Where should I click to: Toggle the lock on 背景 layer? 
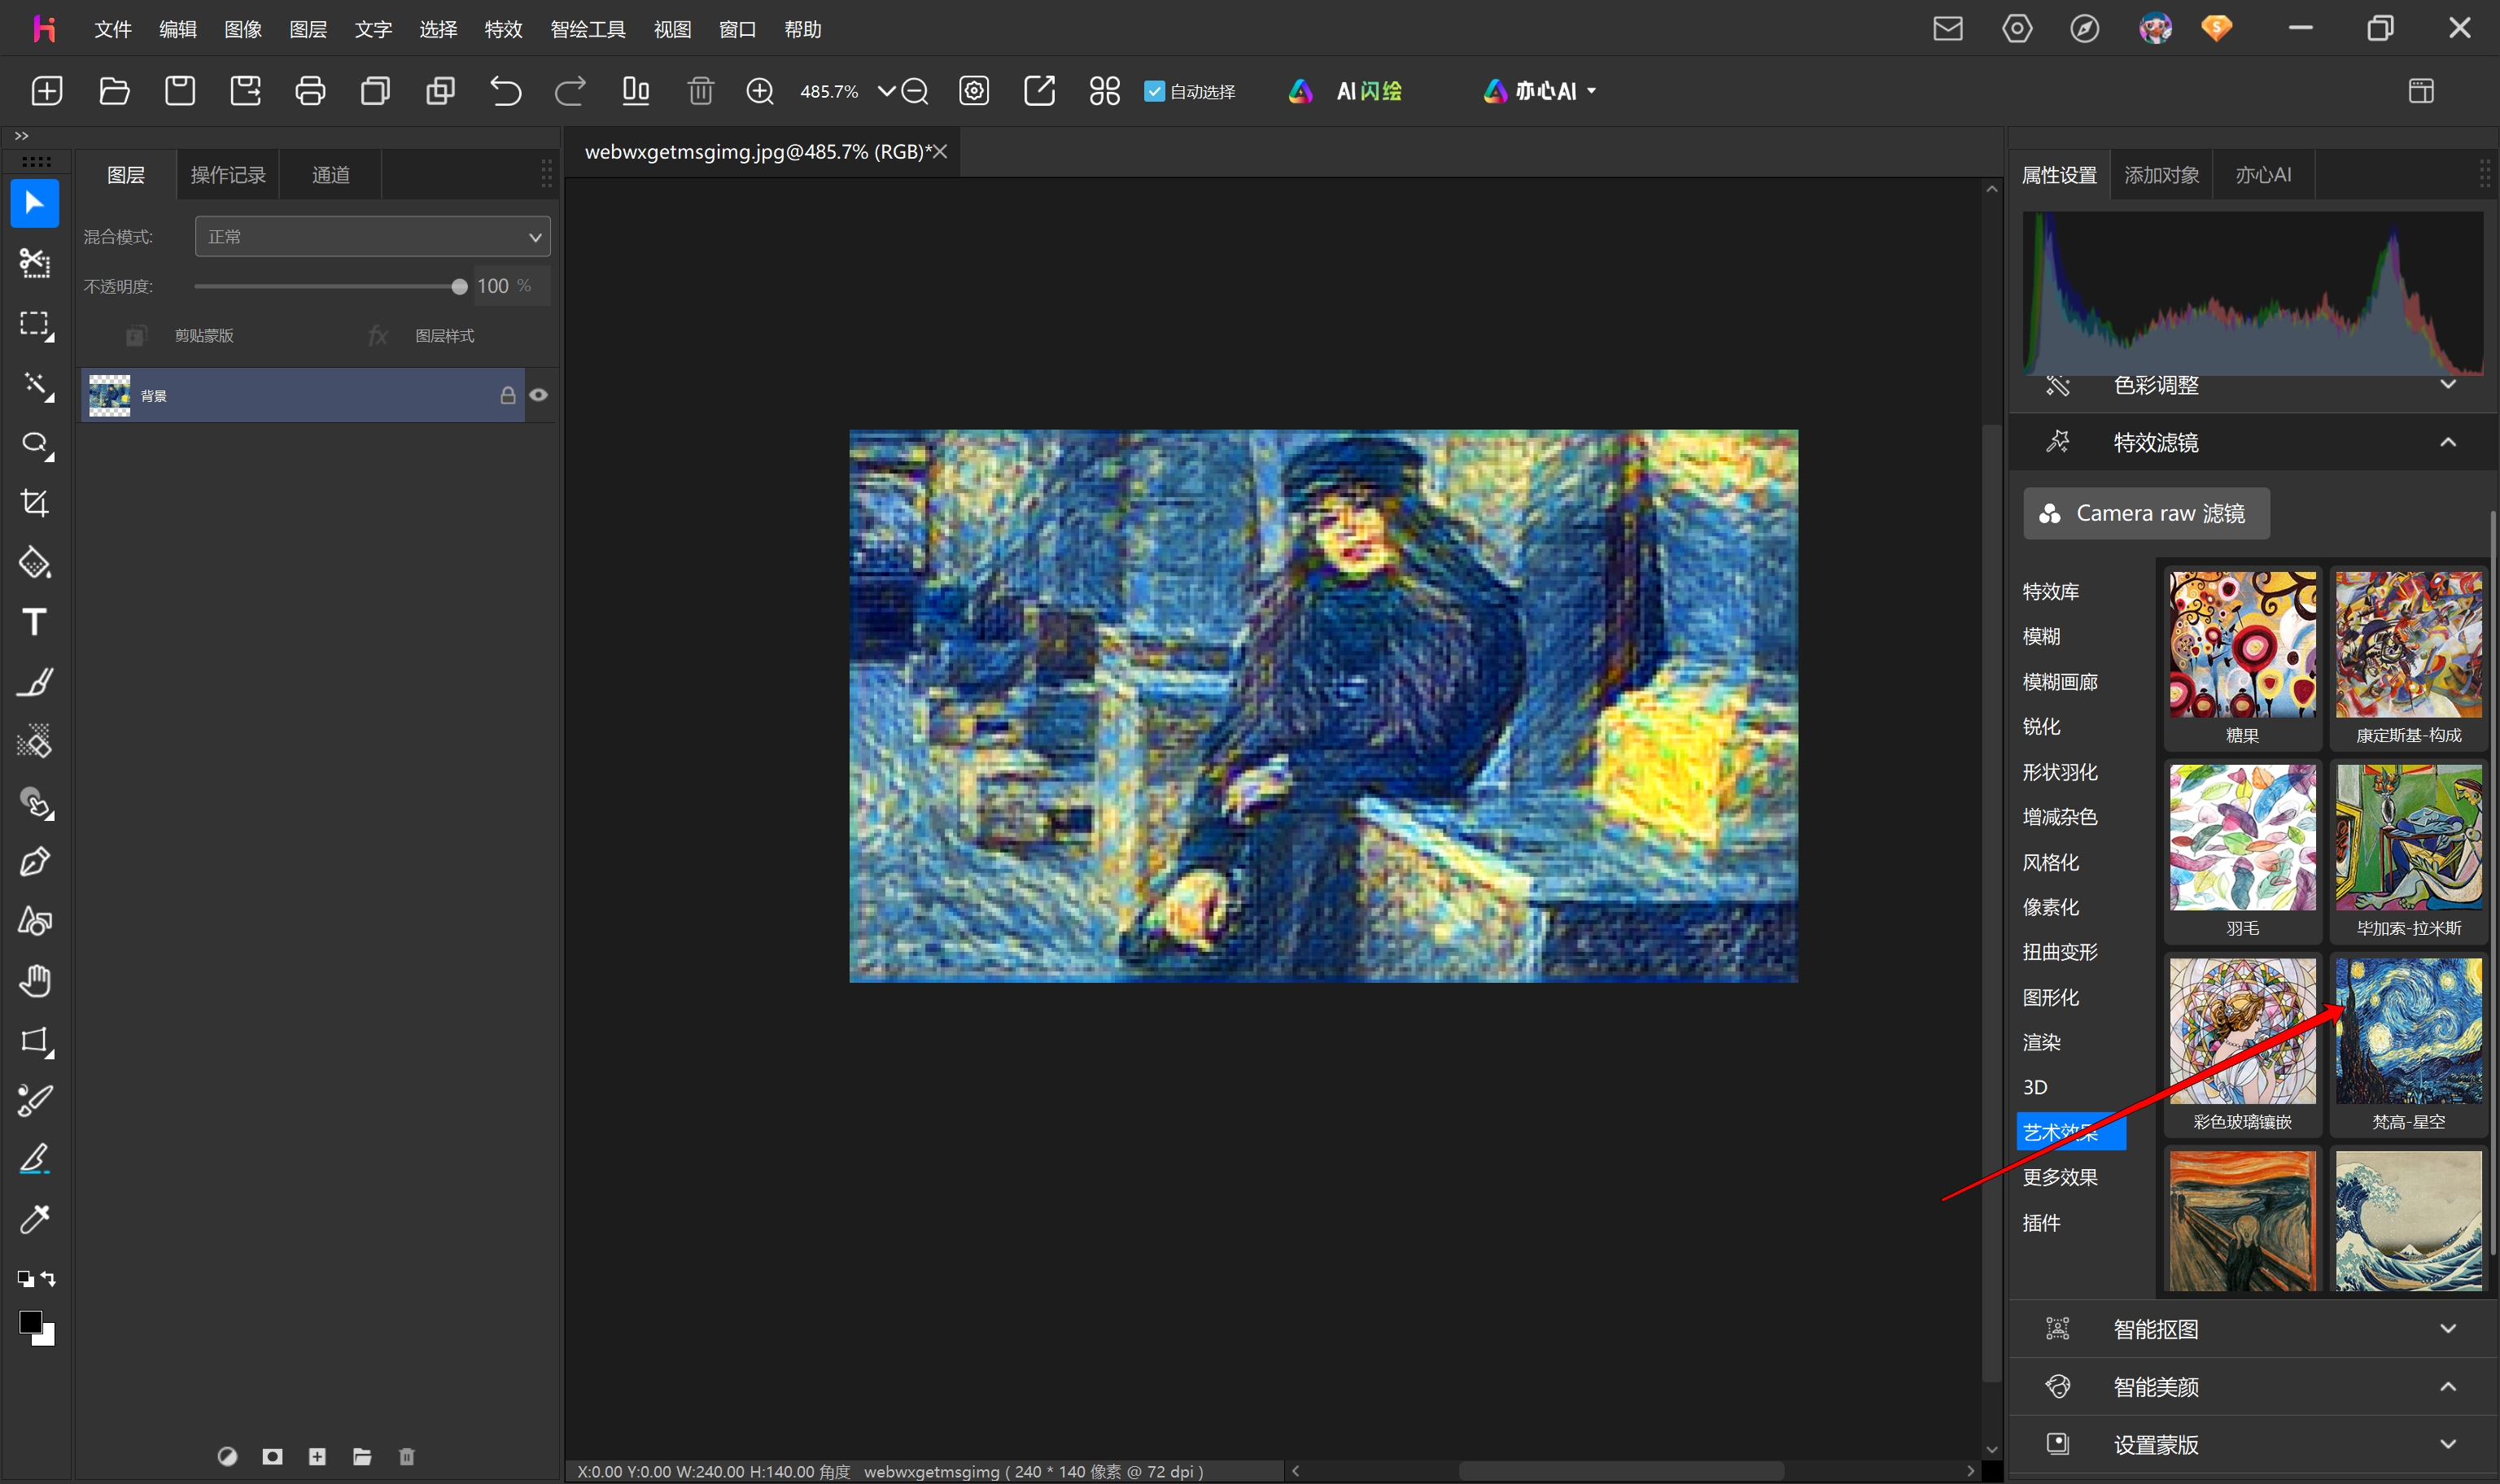click(x=508, y=395)
